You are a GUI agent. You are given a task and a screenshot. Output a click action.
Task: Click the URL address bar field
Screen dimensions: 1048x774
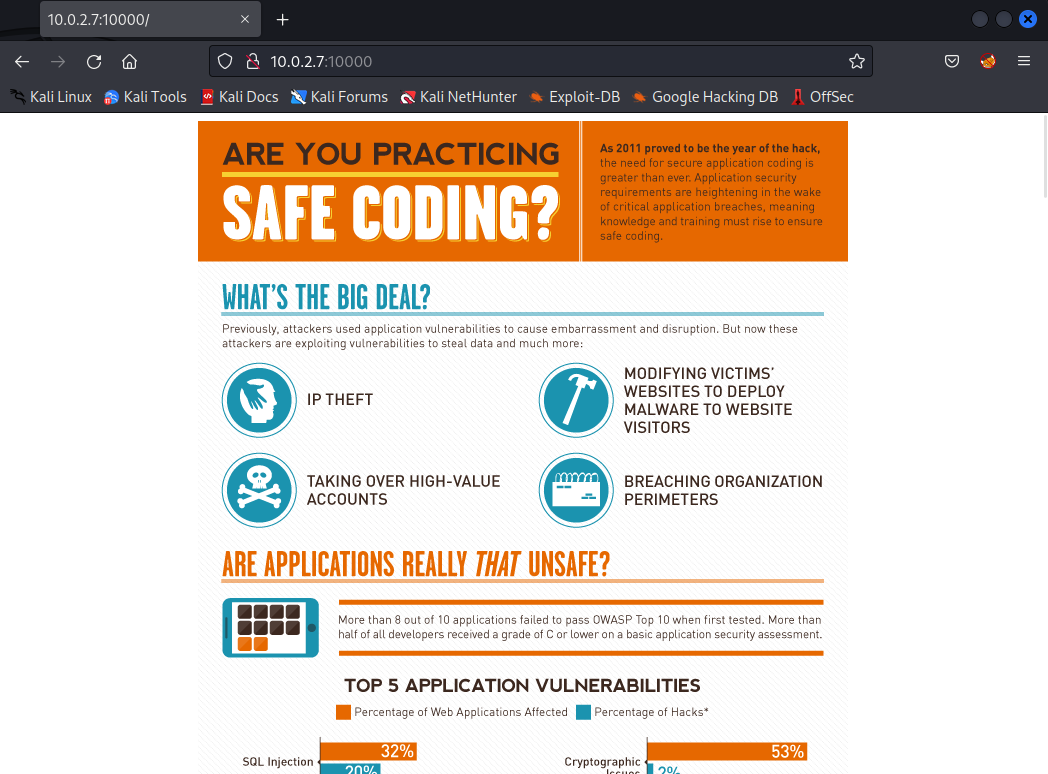pos(550,61)
